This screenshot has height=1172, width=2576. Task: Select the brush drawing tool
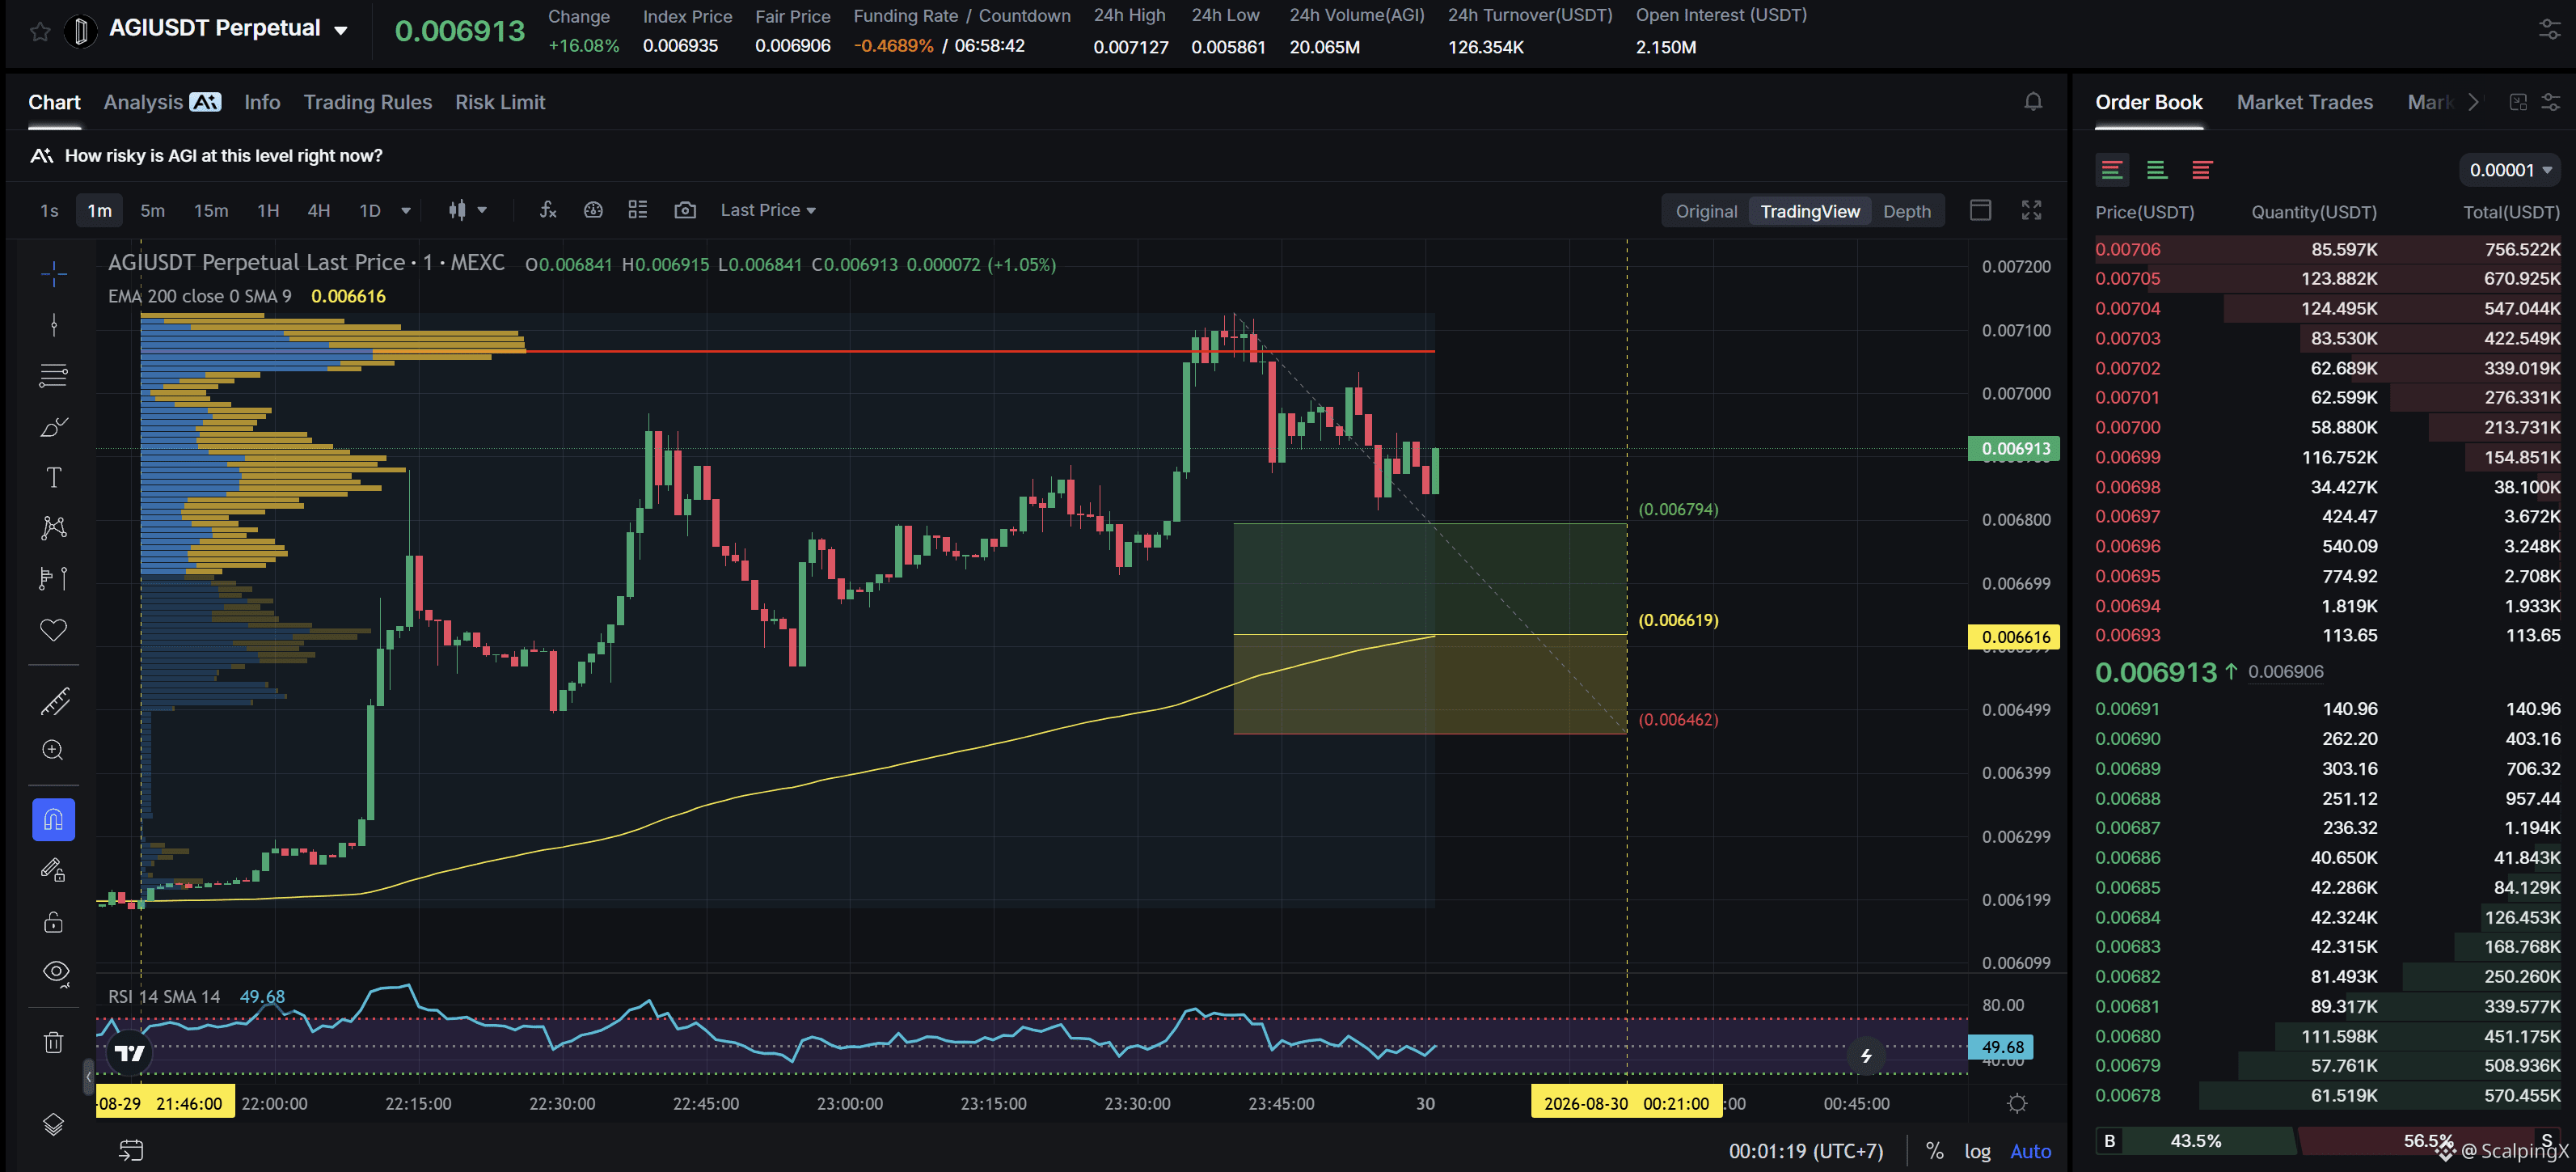point(54,427)
